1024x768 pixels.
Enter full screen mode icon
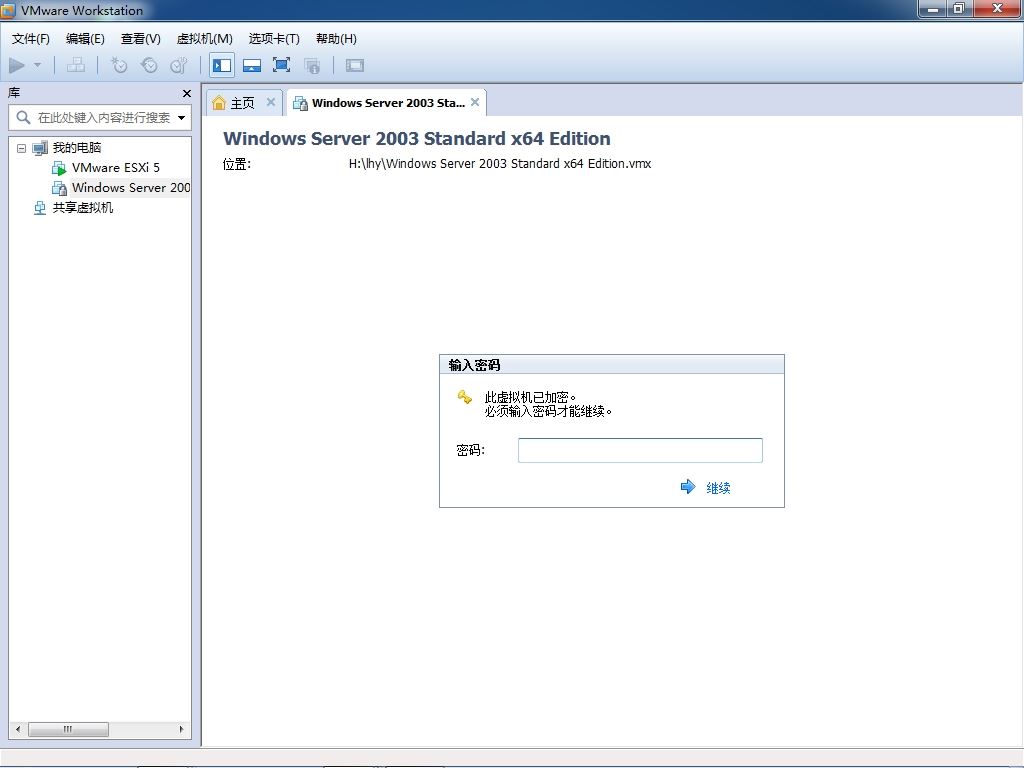click(x=281, y=65)
